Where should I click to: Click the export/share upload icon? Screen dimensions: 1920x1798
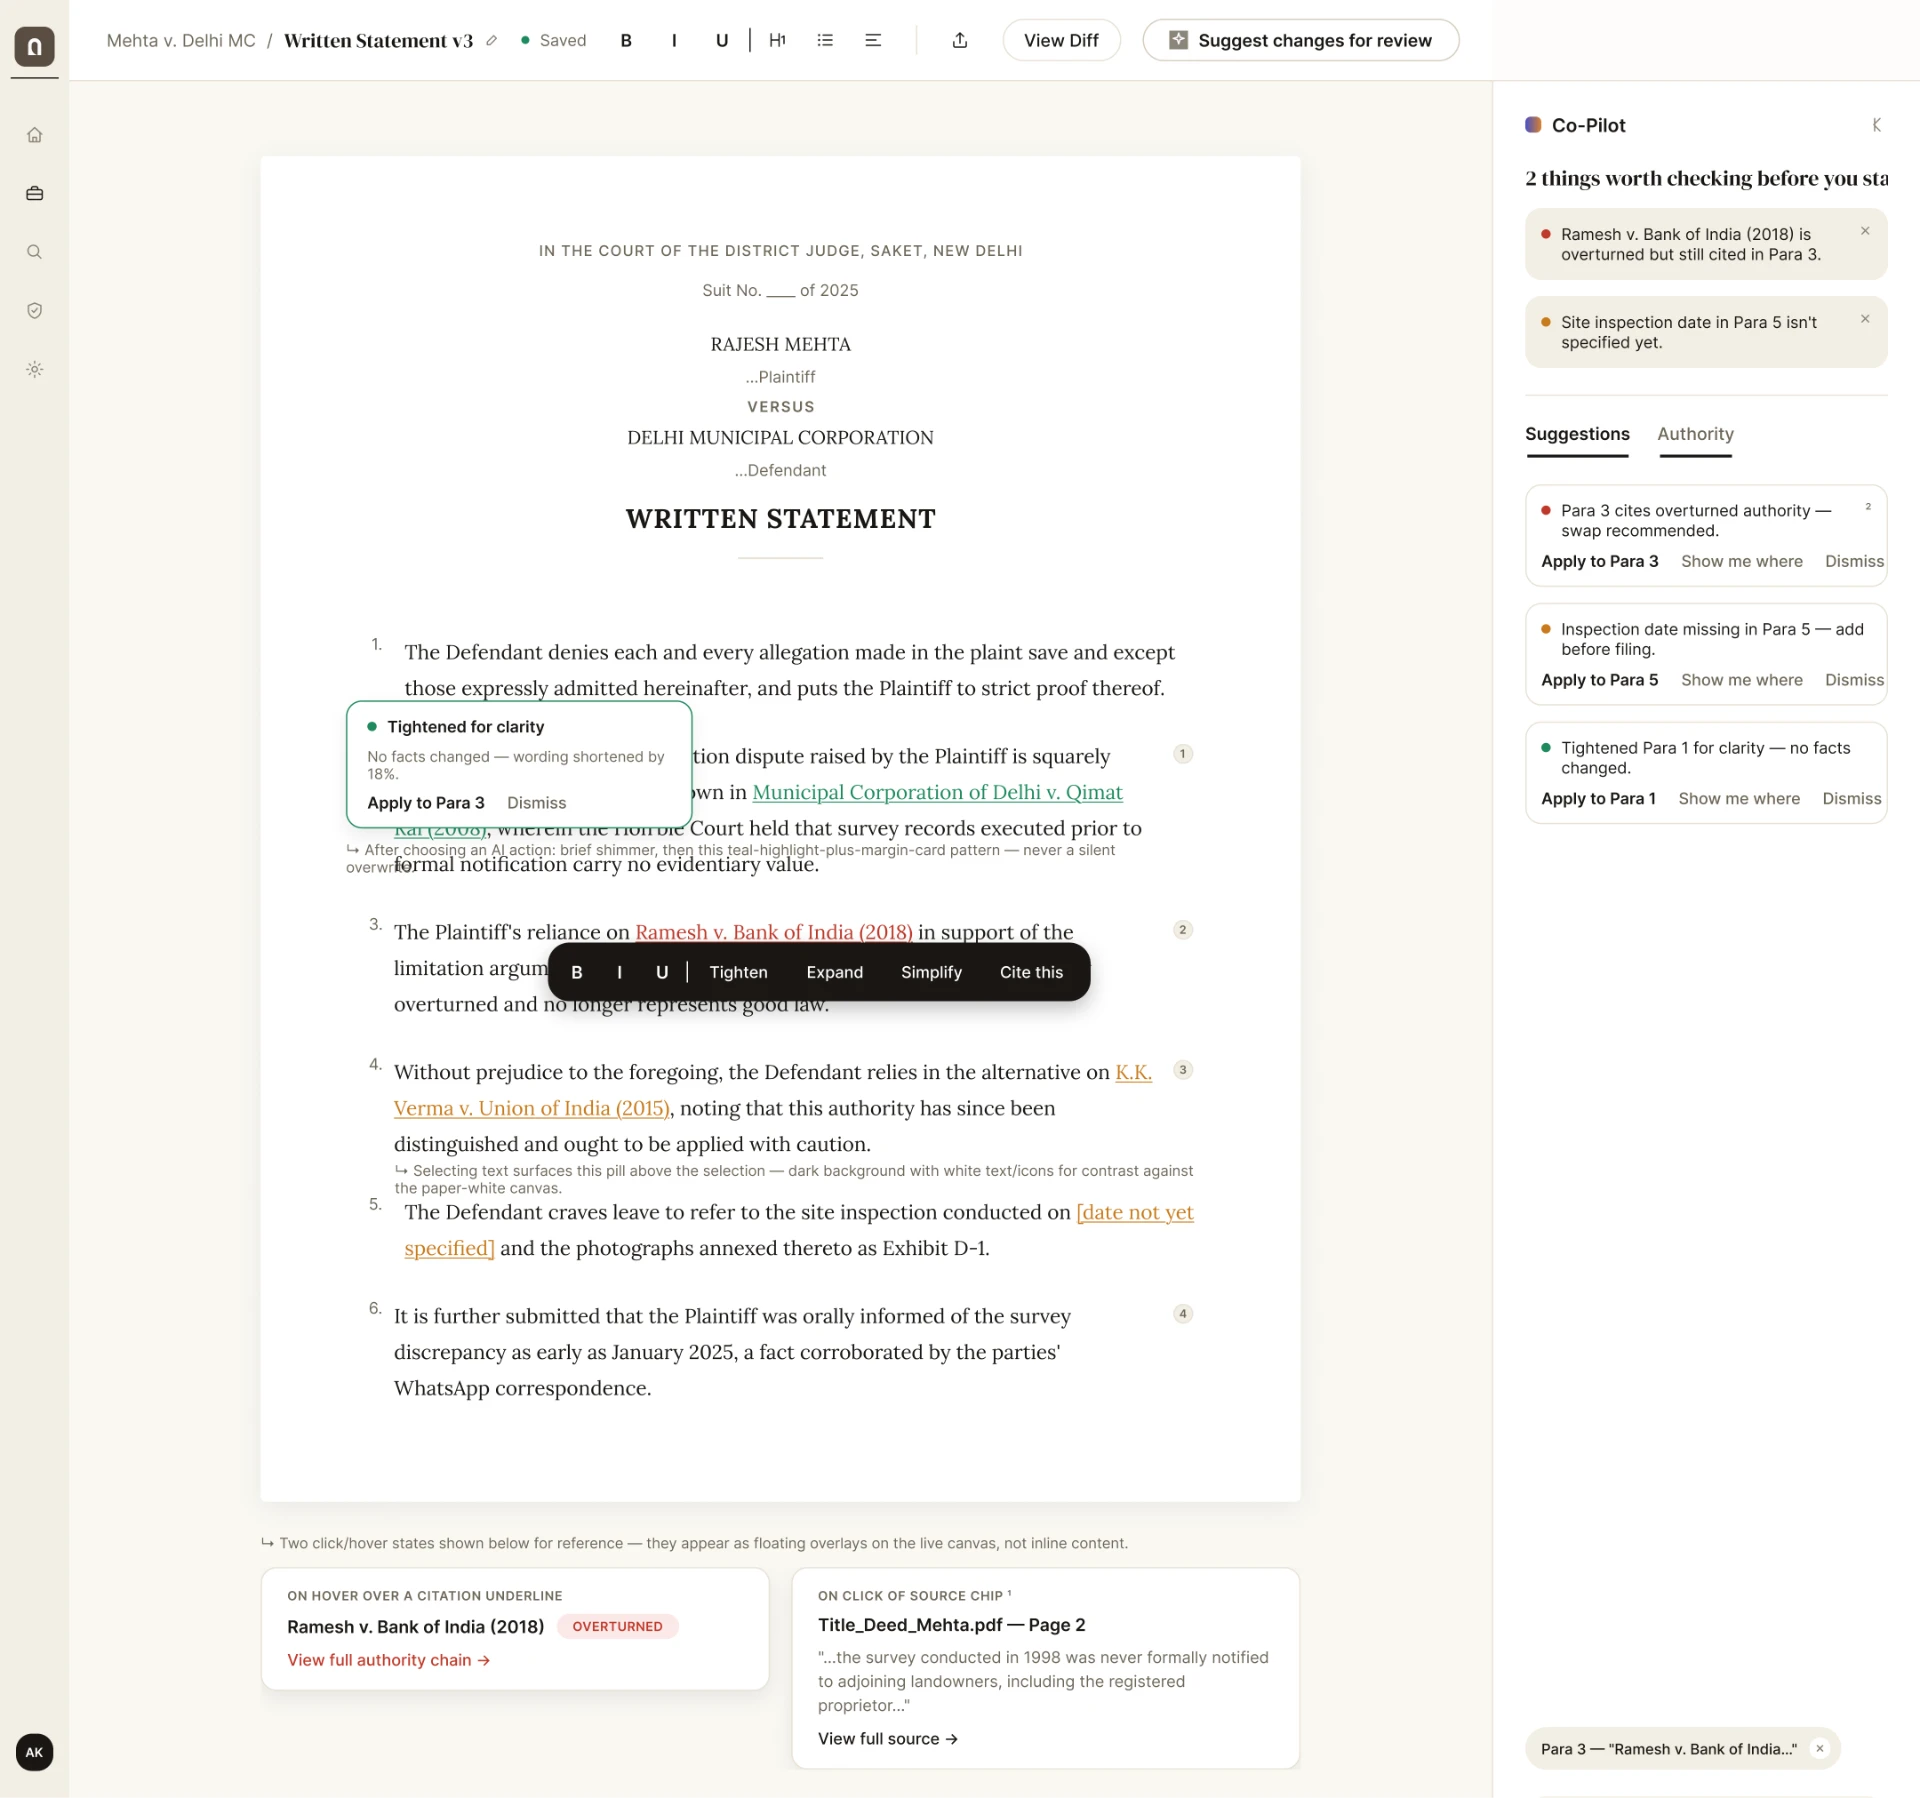click(x=960, y=41)
